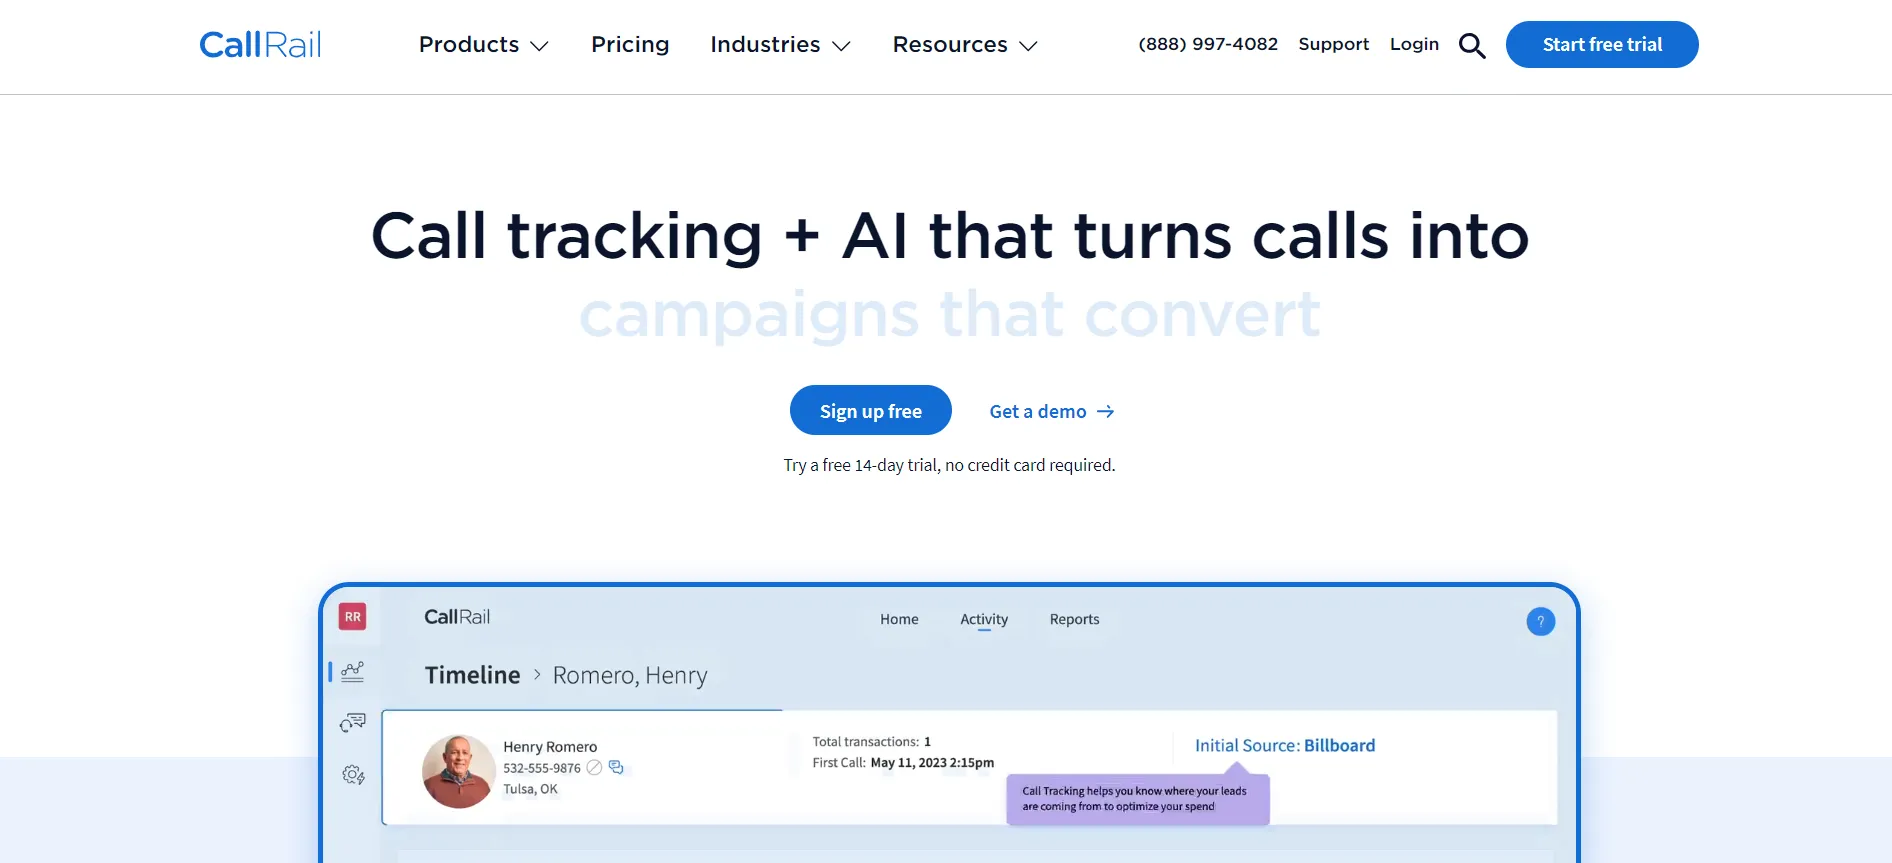Viewport: 1892px width, 863px height.
Task: Call the (888) 997-4082 phone link
Action: 1208,44
